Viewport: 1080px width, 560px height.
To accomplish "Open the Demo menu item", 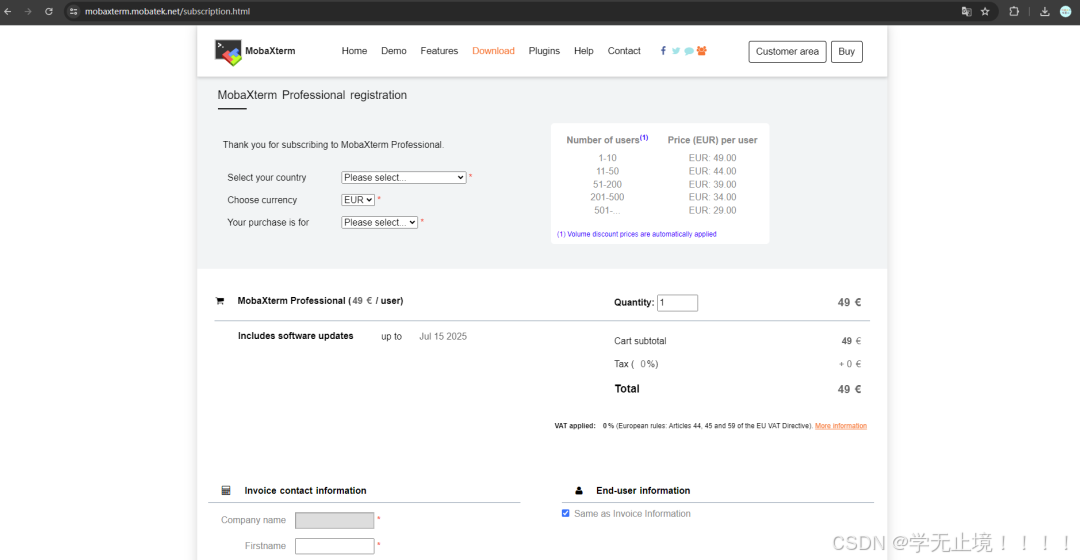I will point(393,51).
